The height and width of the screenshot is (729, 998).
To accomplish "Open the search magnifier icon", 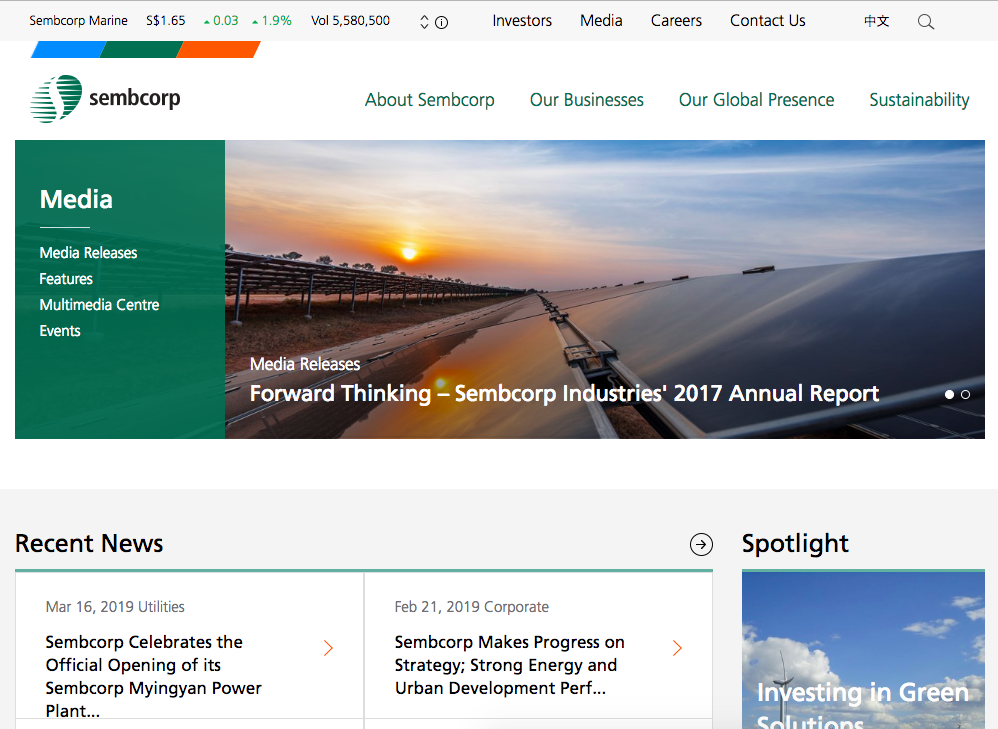I will pyautogui.click(x=925, y=22).
